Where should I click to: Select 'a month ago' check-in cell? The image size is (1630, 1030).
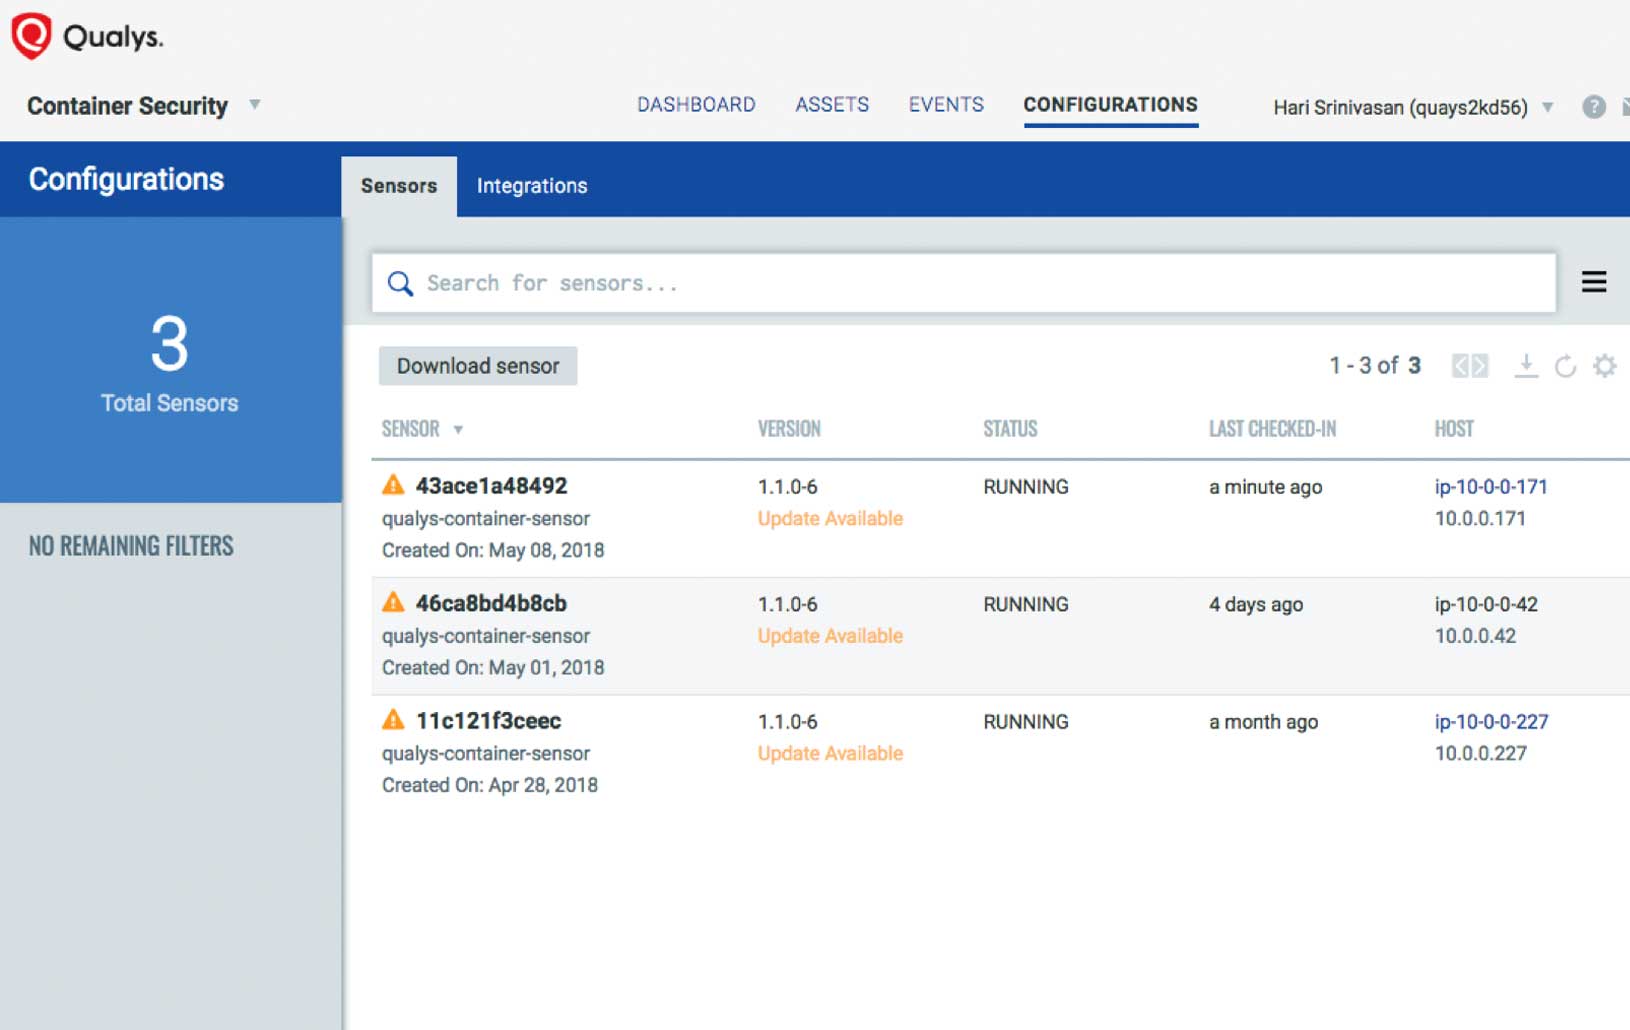(1263, 722)
